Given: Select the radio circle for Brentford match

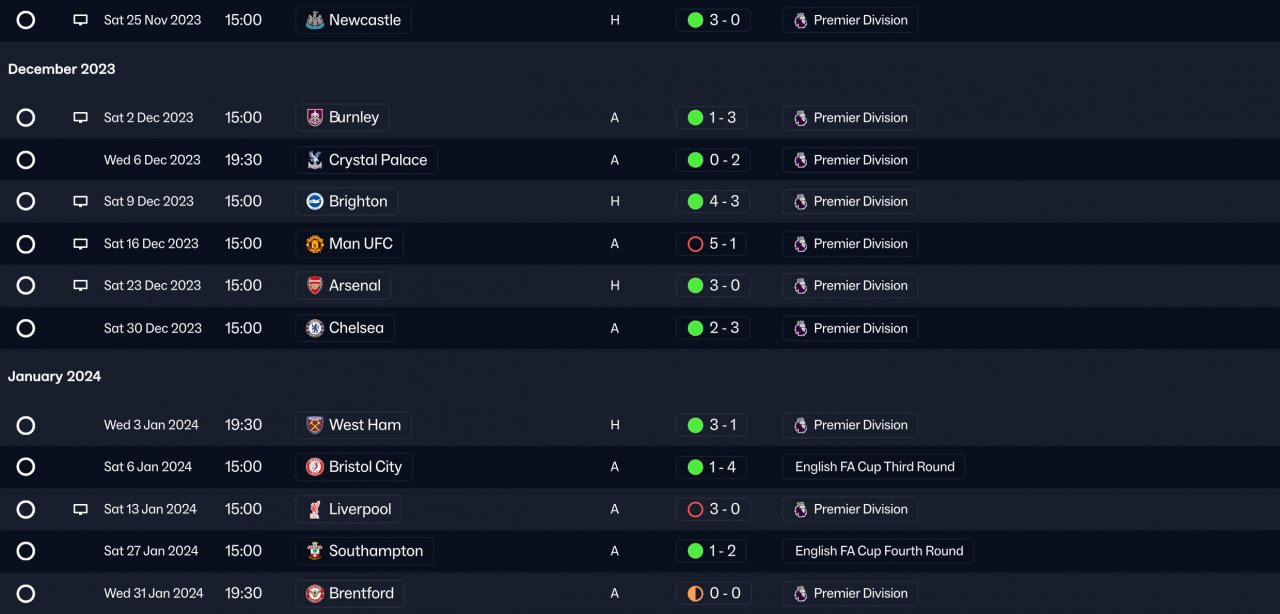Looking at the screenshot, I should click(x=26, y=593).
